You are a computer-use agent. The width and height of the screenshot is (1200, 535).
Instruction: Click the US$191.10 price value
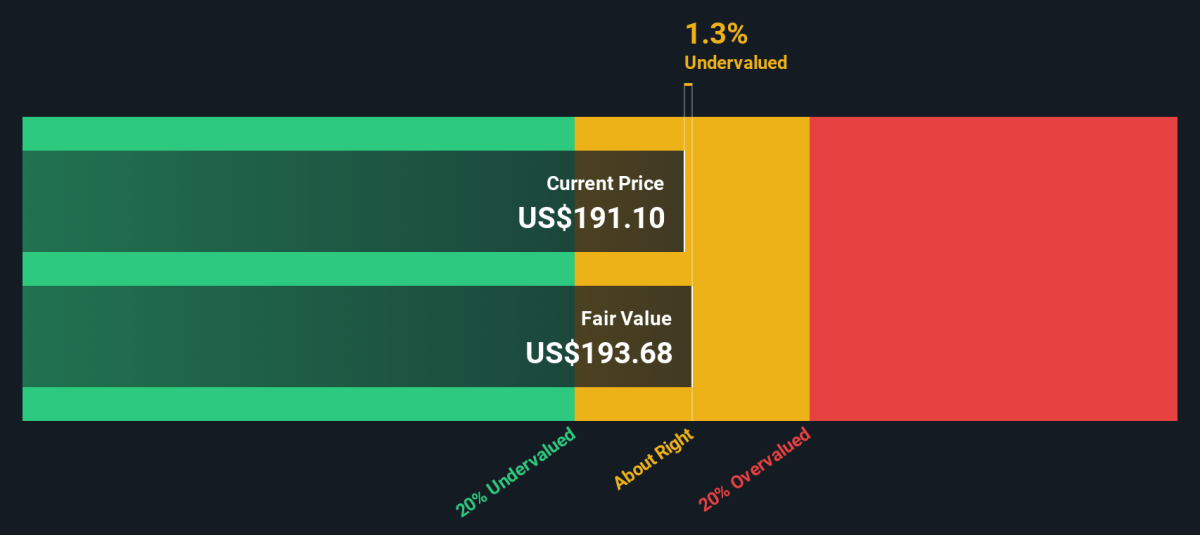point(591,218)
